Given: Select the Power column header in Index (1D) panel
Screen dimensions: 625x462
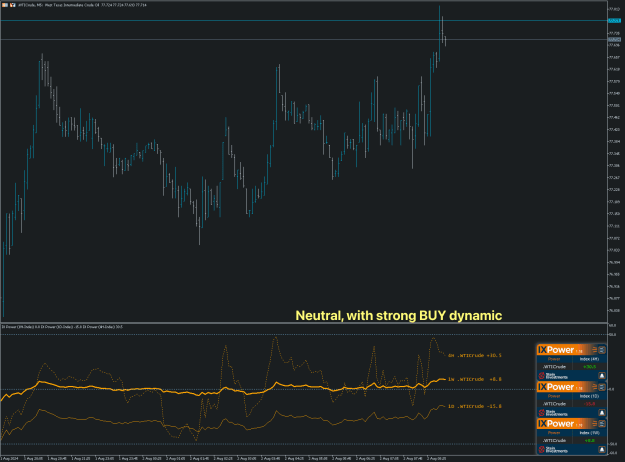Looking at the screenshot, I should 554,396.
